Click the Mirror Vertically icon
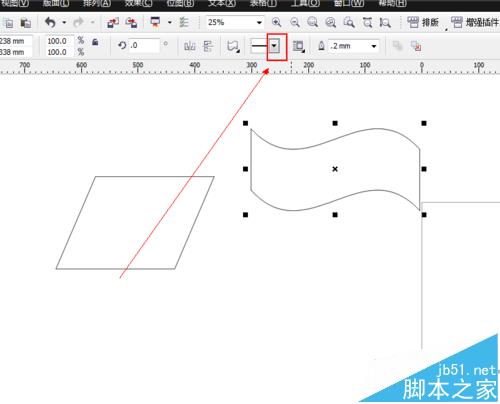The image size is (500, 404). pos(208,46)
